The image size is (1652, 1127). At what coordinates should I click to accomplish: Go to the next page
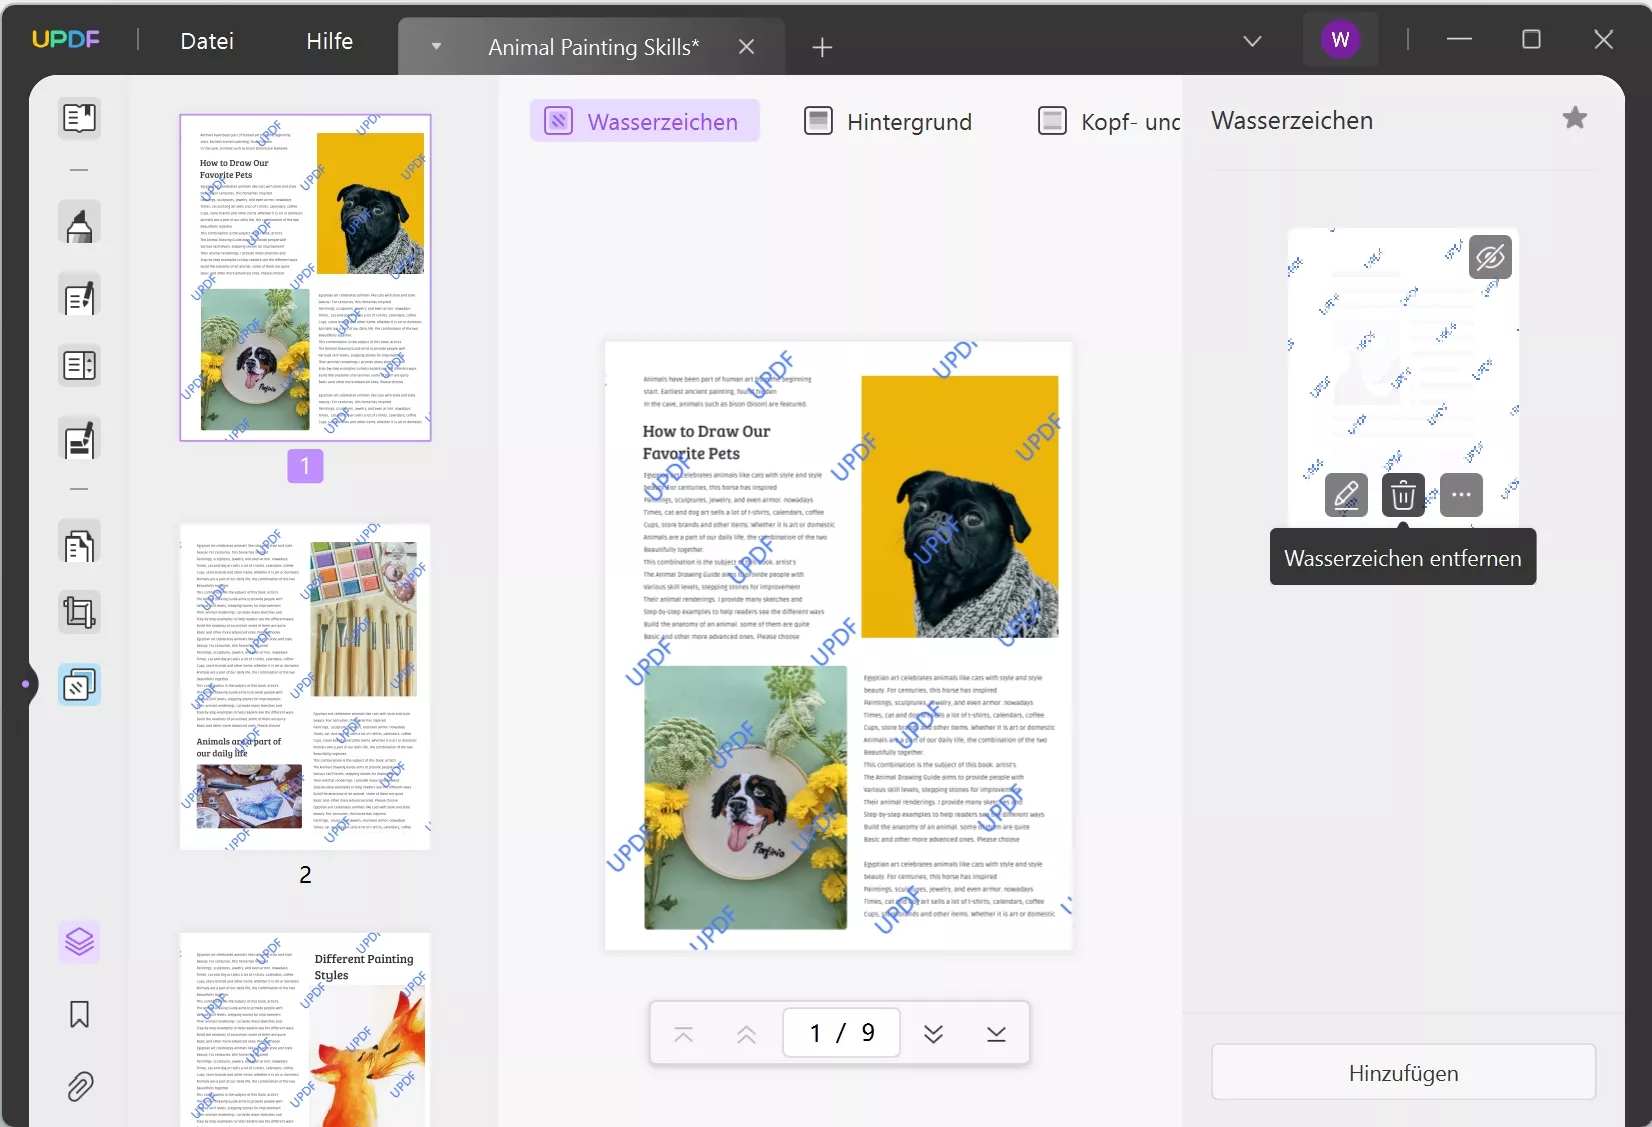coord(933,1034)
